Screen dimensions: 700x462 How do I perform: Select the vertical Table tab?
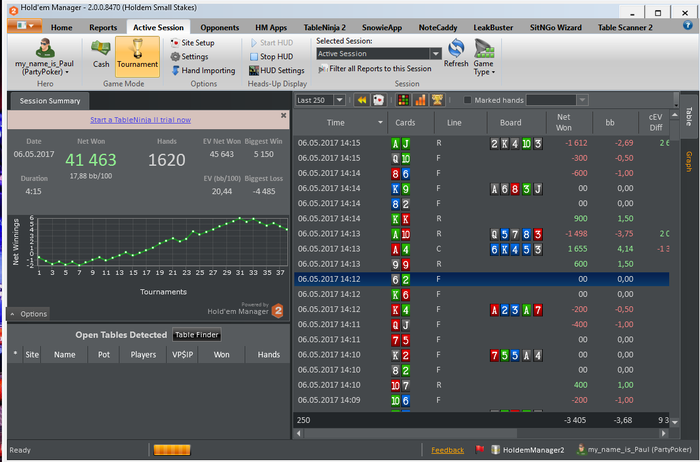[x=689, y=116]
